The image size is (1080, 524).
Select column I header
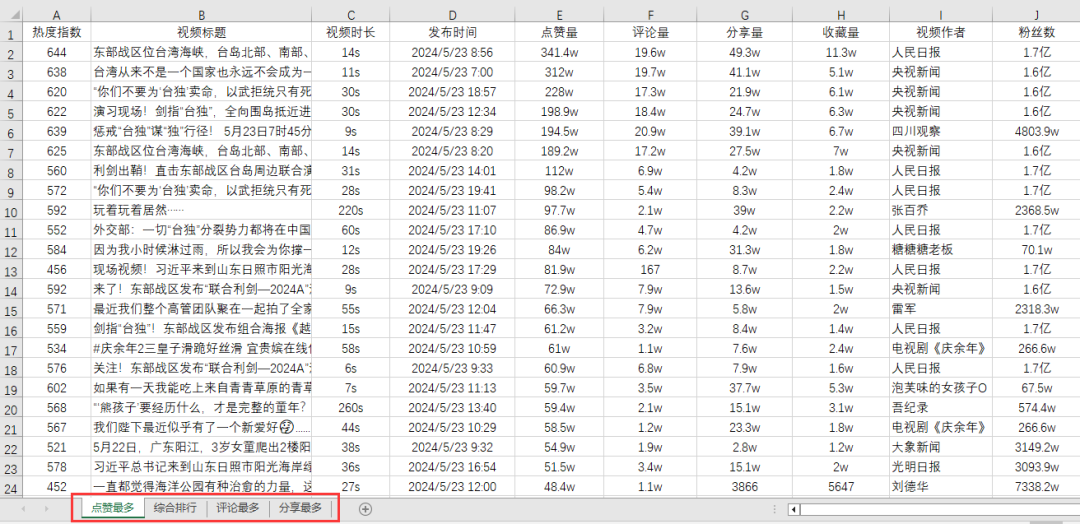pyautogui.click(x=941, y=14)
